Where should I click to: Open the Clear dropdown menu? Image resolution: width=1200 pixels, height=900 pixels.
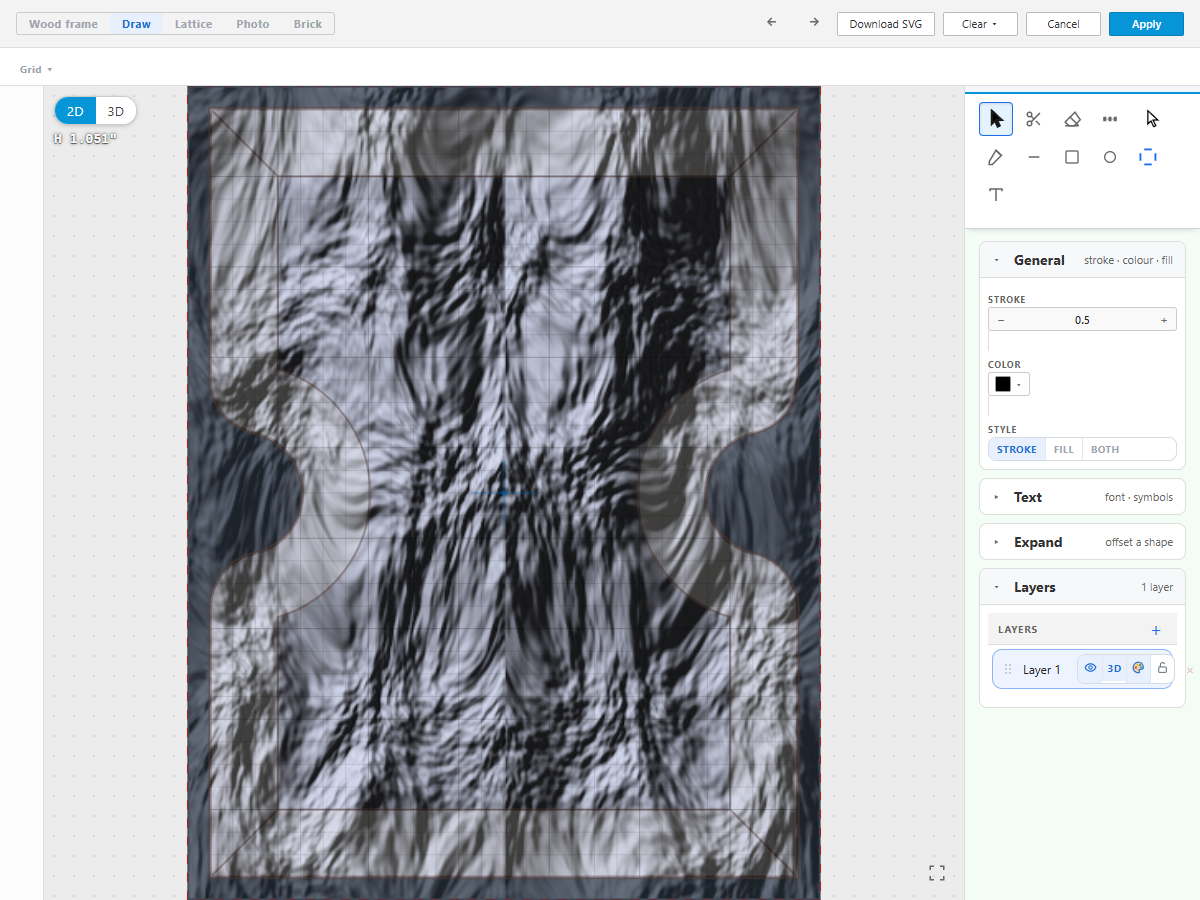click(980, 24)
